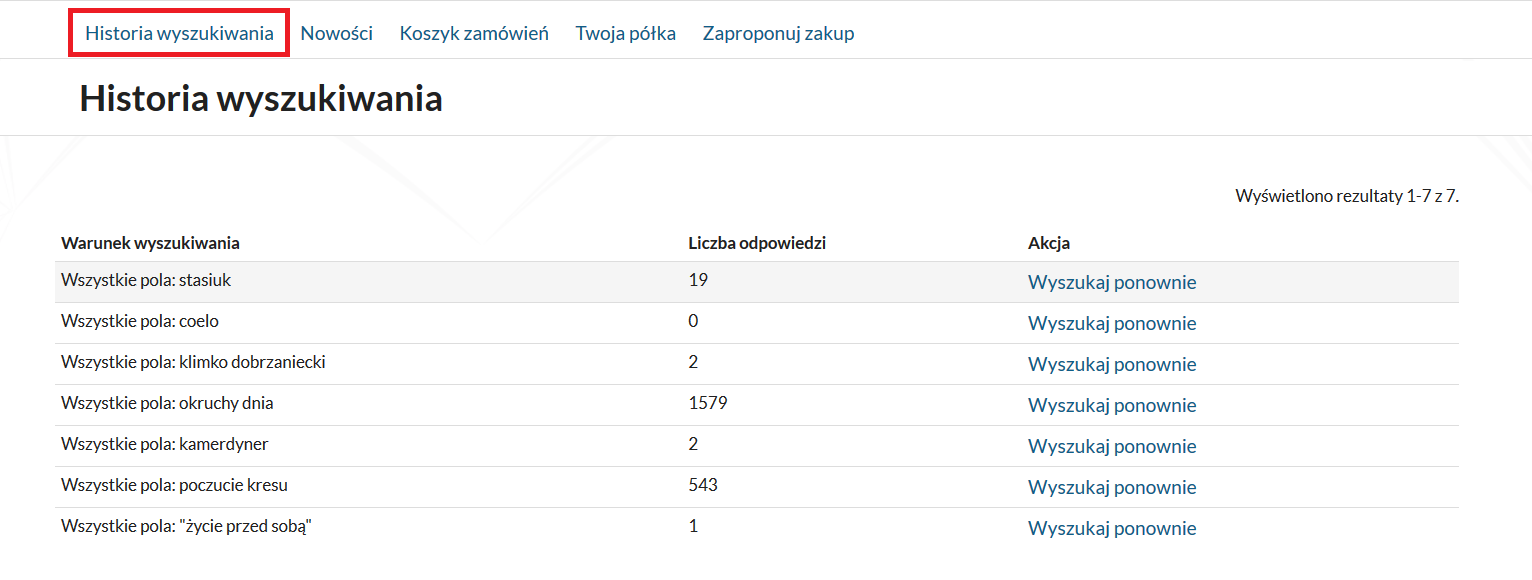
Task: Click the poczucie kresu search condition text
Action: pos(175,485)
